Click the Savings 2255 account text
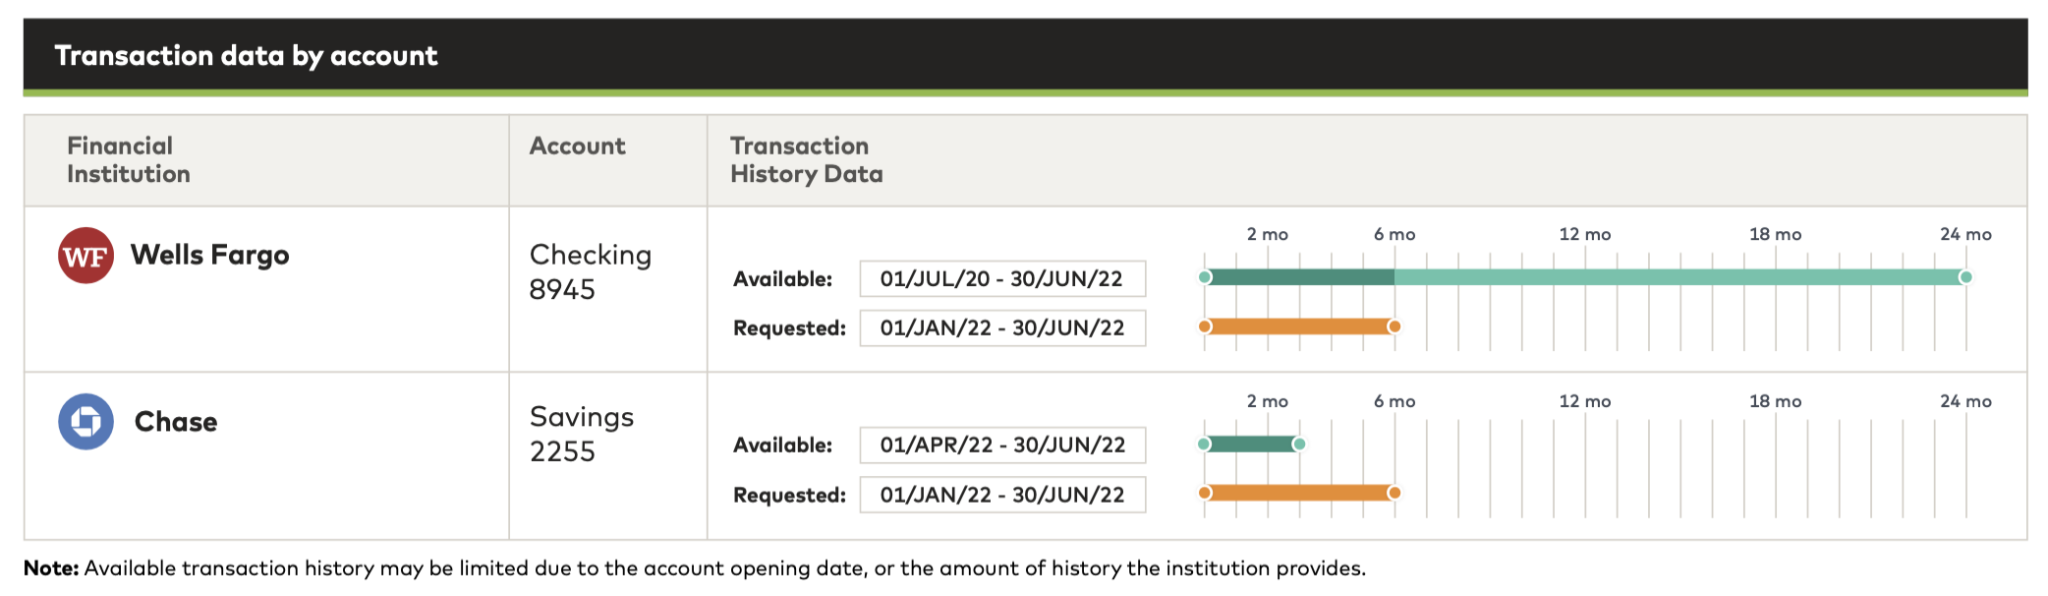The height and width of the screenshot is (596, 2048). point(581,434)
